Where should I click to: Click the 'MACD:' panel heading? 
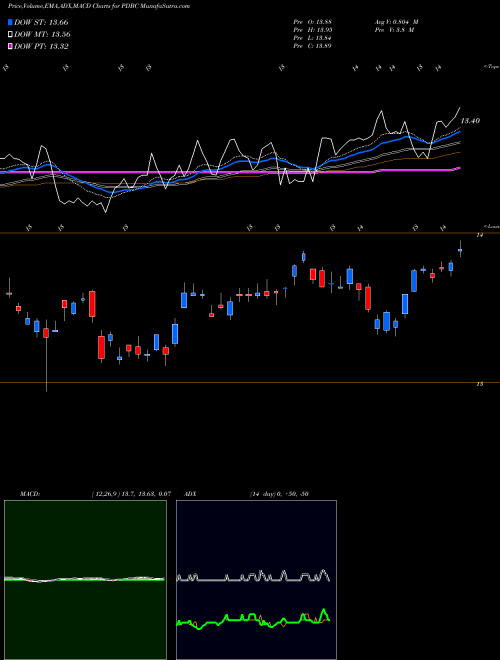pos(29,494)
